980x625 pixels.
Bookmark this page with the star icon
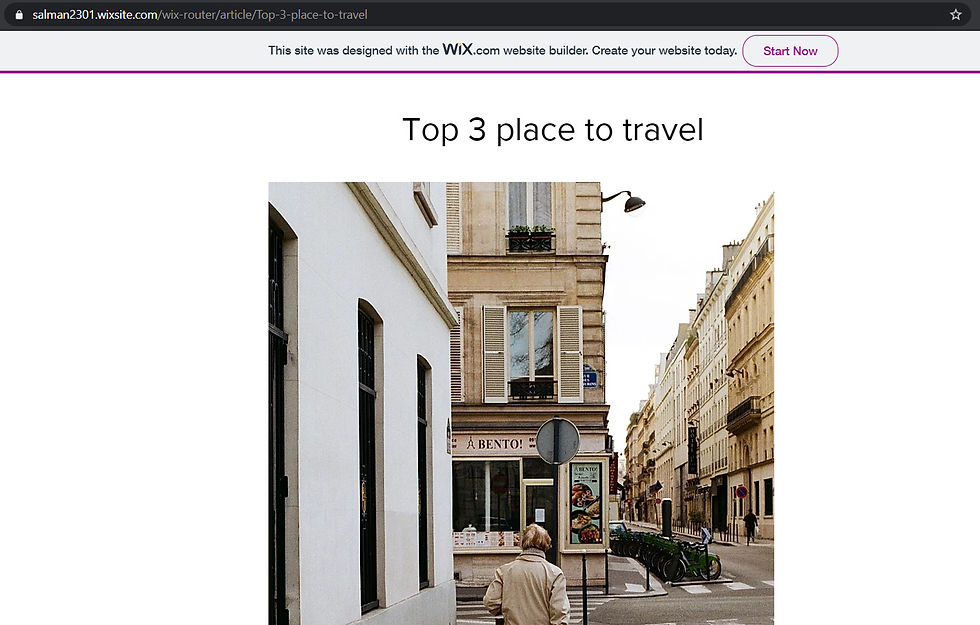(955, 14)
